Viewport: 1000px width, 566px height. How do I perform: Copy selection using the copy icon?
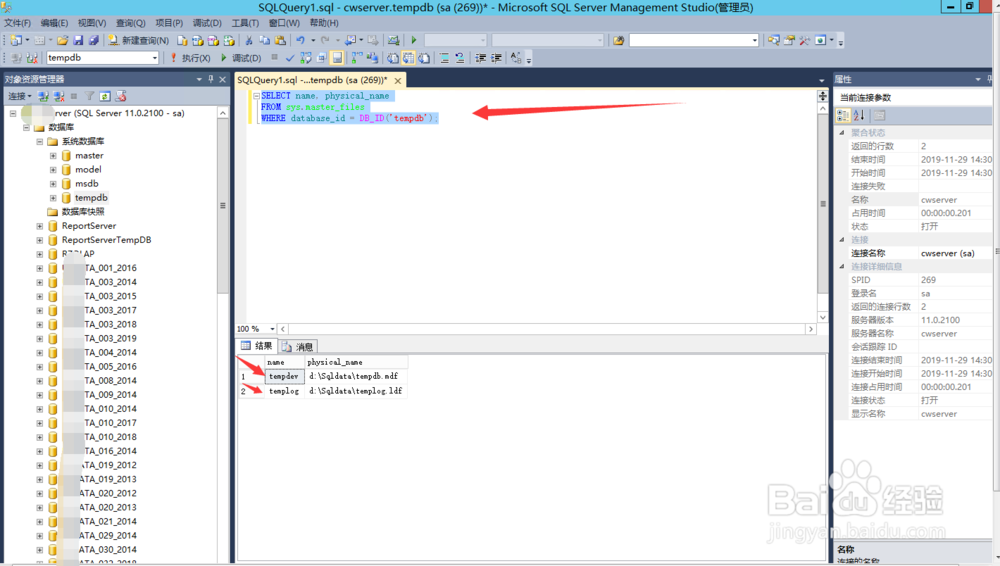click(x=264, y=40)
